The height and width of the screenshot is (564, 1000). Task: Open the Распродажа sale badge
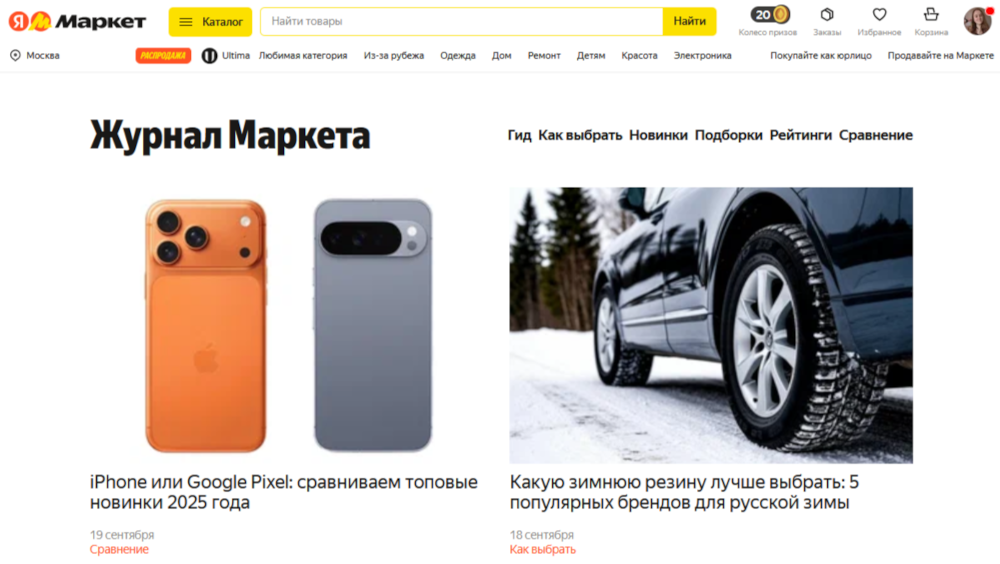point(163,56)
